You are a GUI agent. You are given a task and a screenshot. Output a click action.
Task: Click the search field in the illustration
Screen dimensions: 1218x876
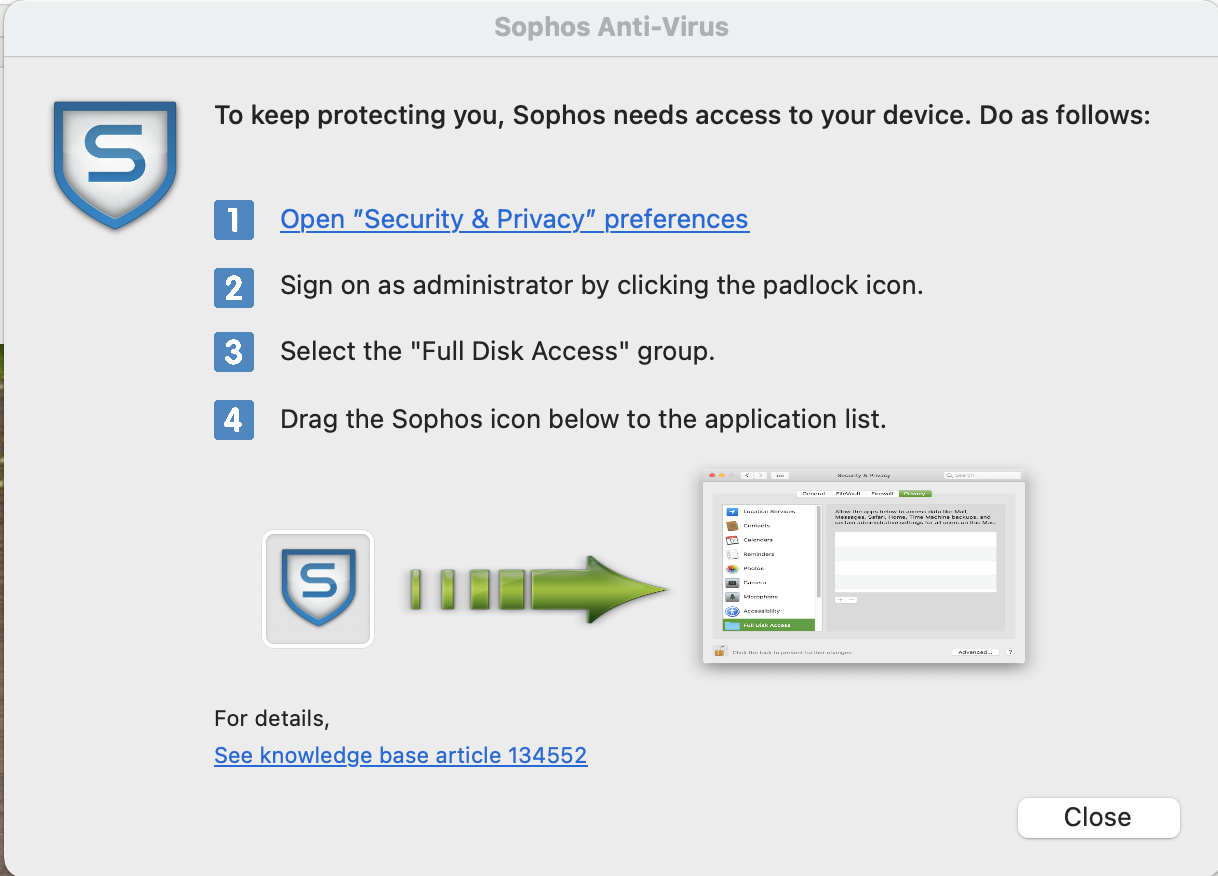click(x=982, y=475)
